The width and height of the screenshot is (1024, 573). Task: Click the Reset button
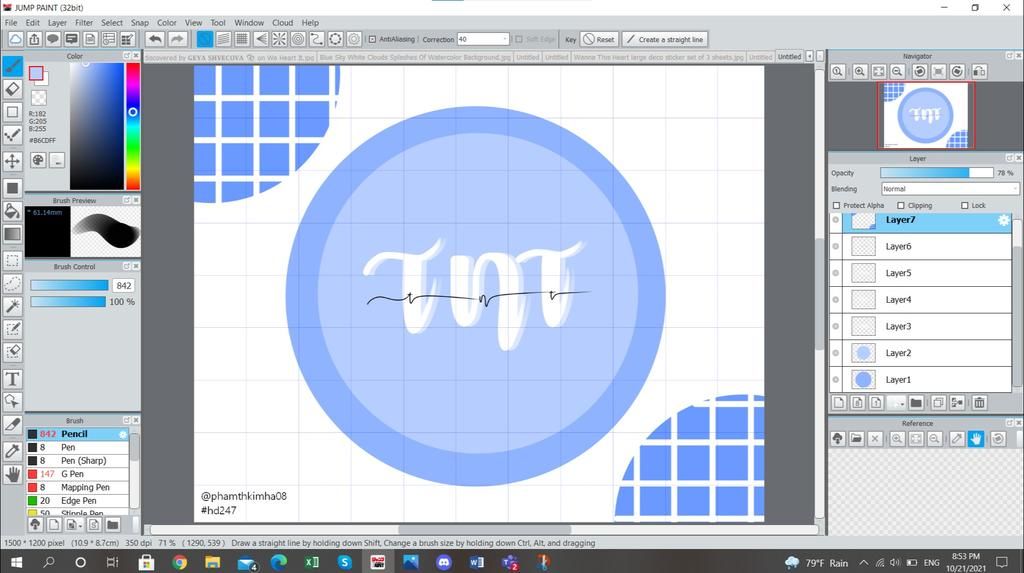click(598, 39)
